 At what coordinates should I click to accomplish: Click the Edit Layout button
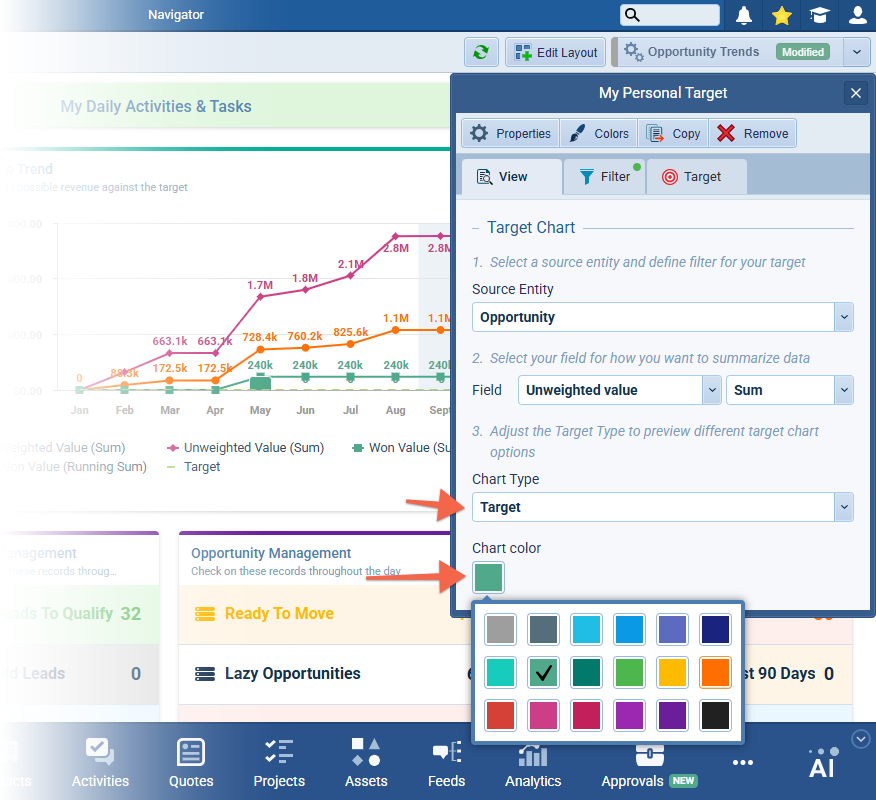(556, 52)
